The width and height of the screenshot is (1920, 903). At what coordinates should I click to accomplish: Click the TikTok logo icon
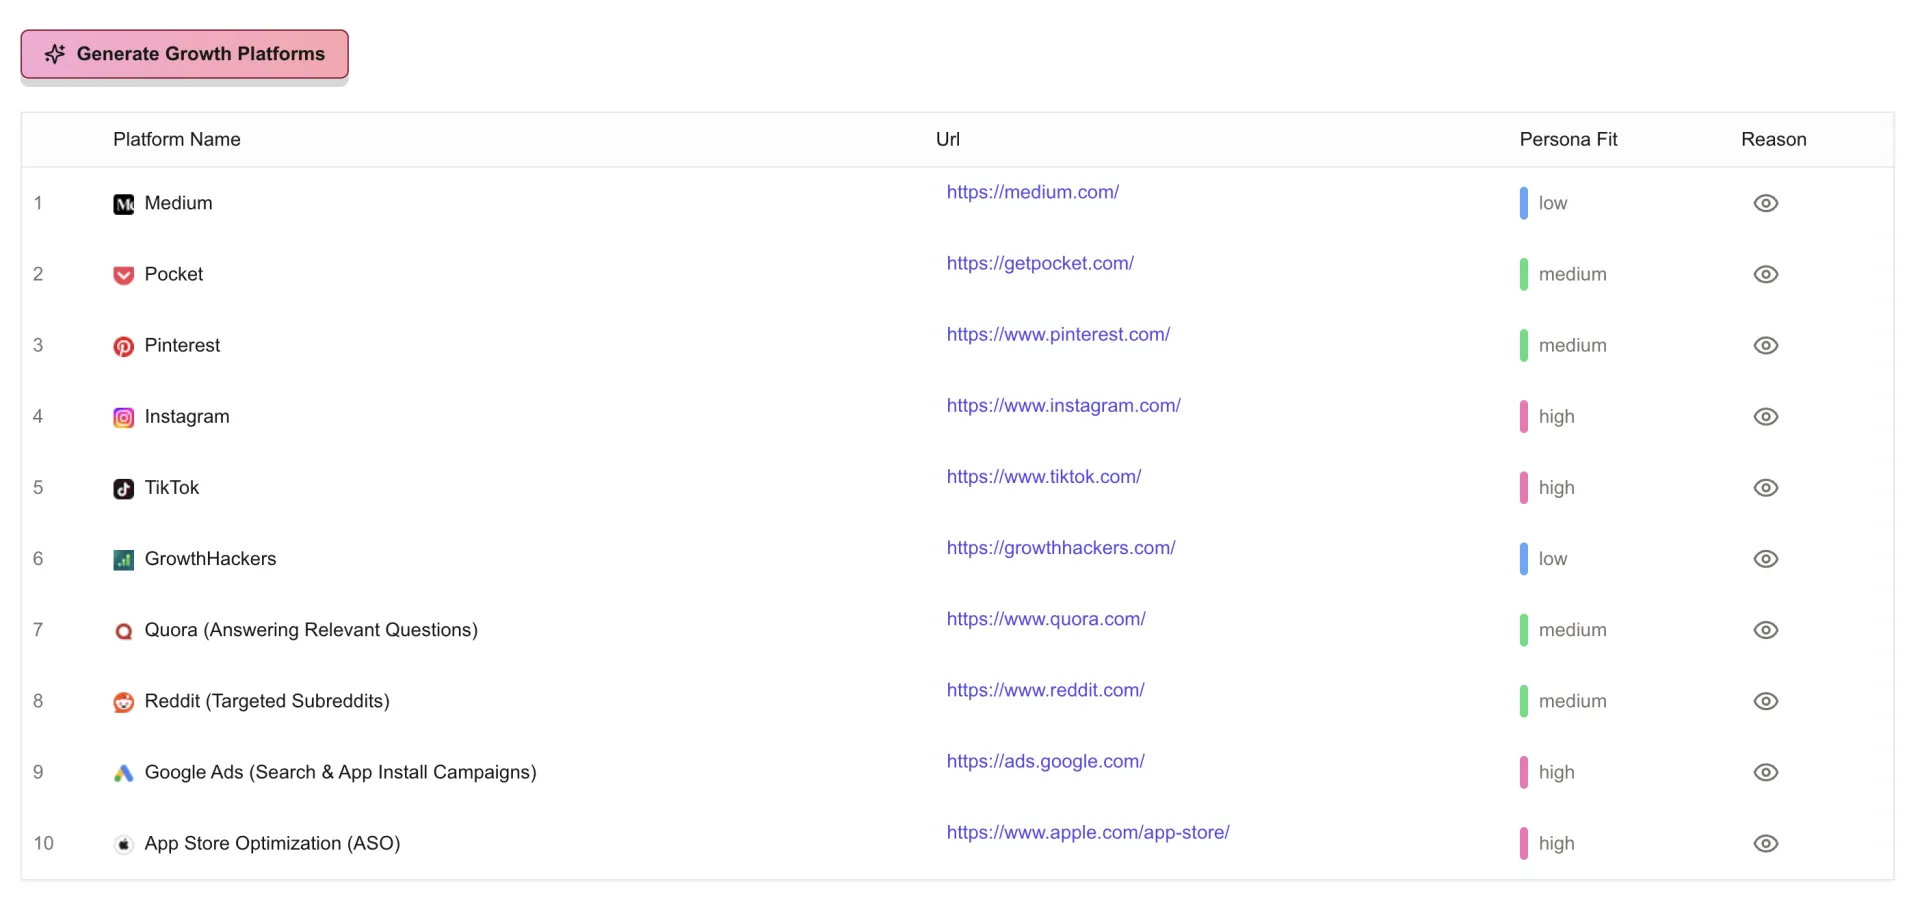[123, 488]
